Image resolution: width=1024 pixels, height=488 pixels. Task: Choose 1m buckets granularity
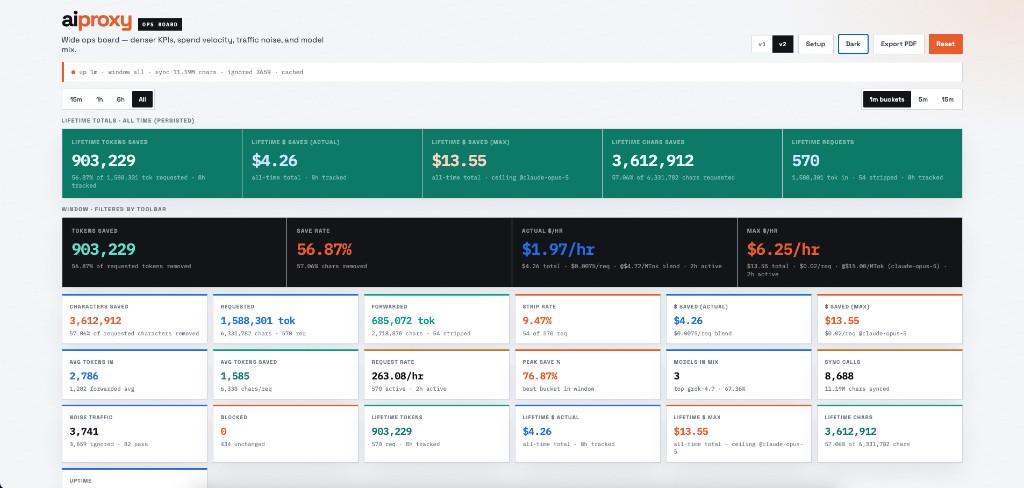887,99
